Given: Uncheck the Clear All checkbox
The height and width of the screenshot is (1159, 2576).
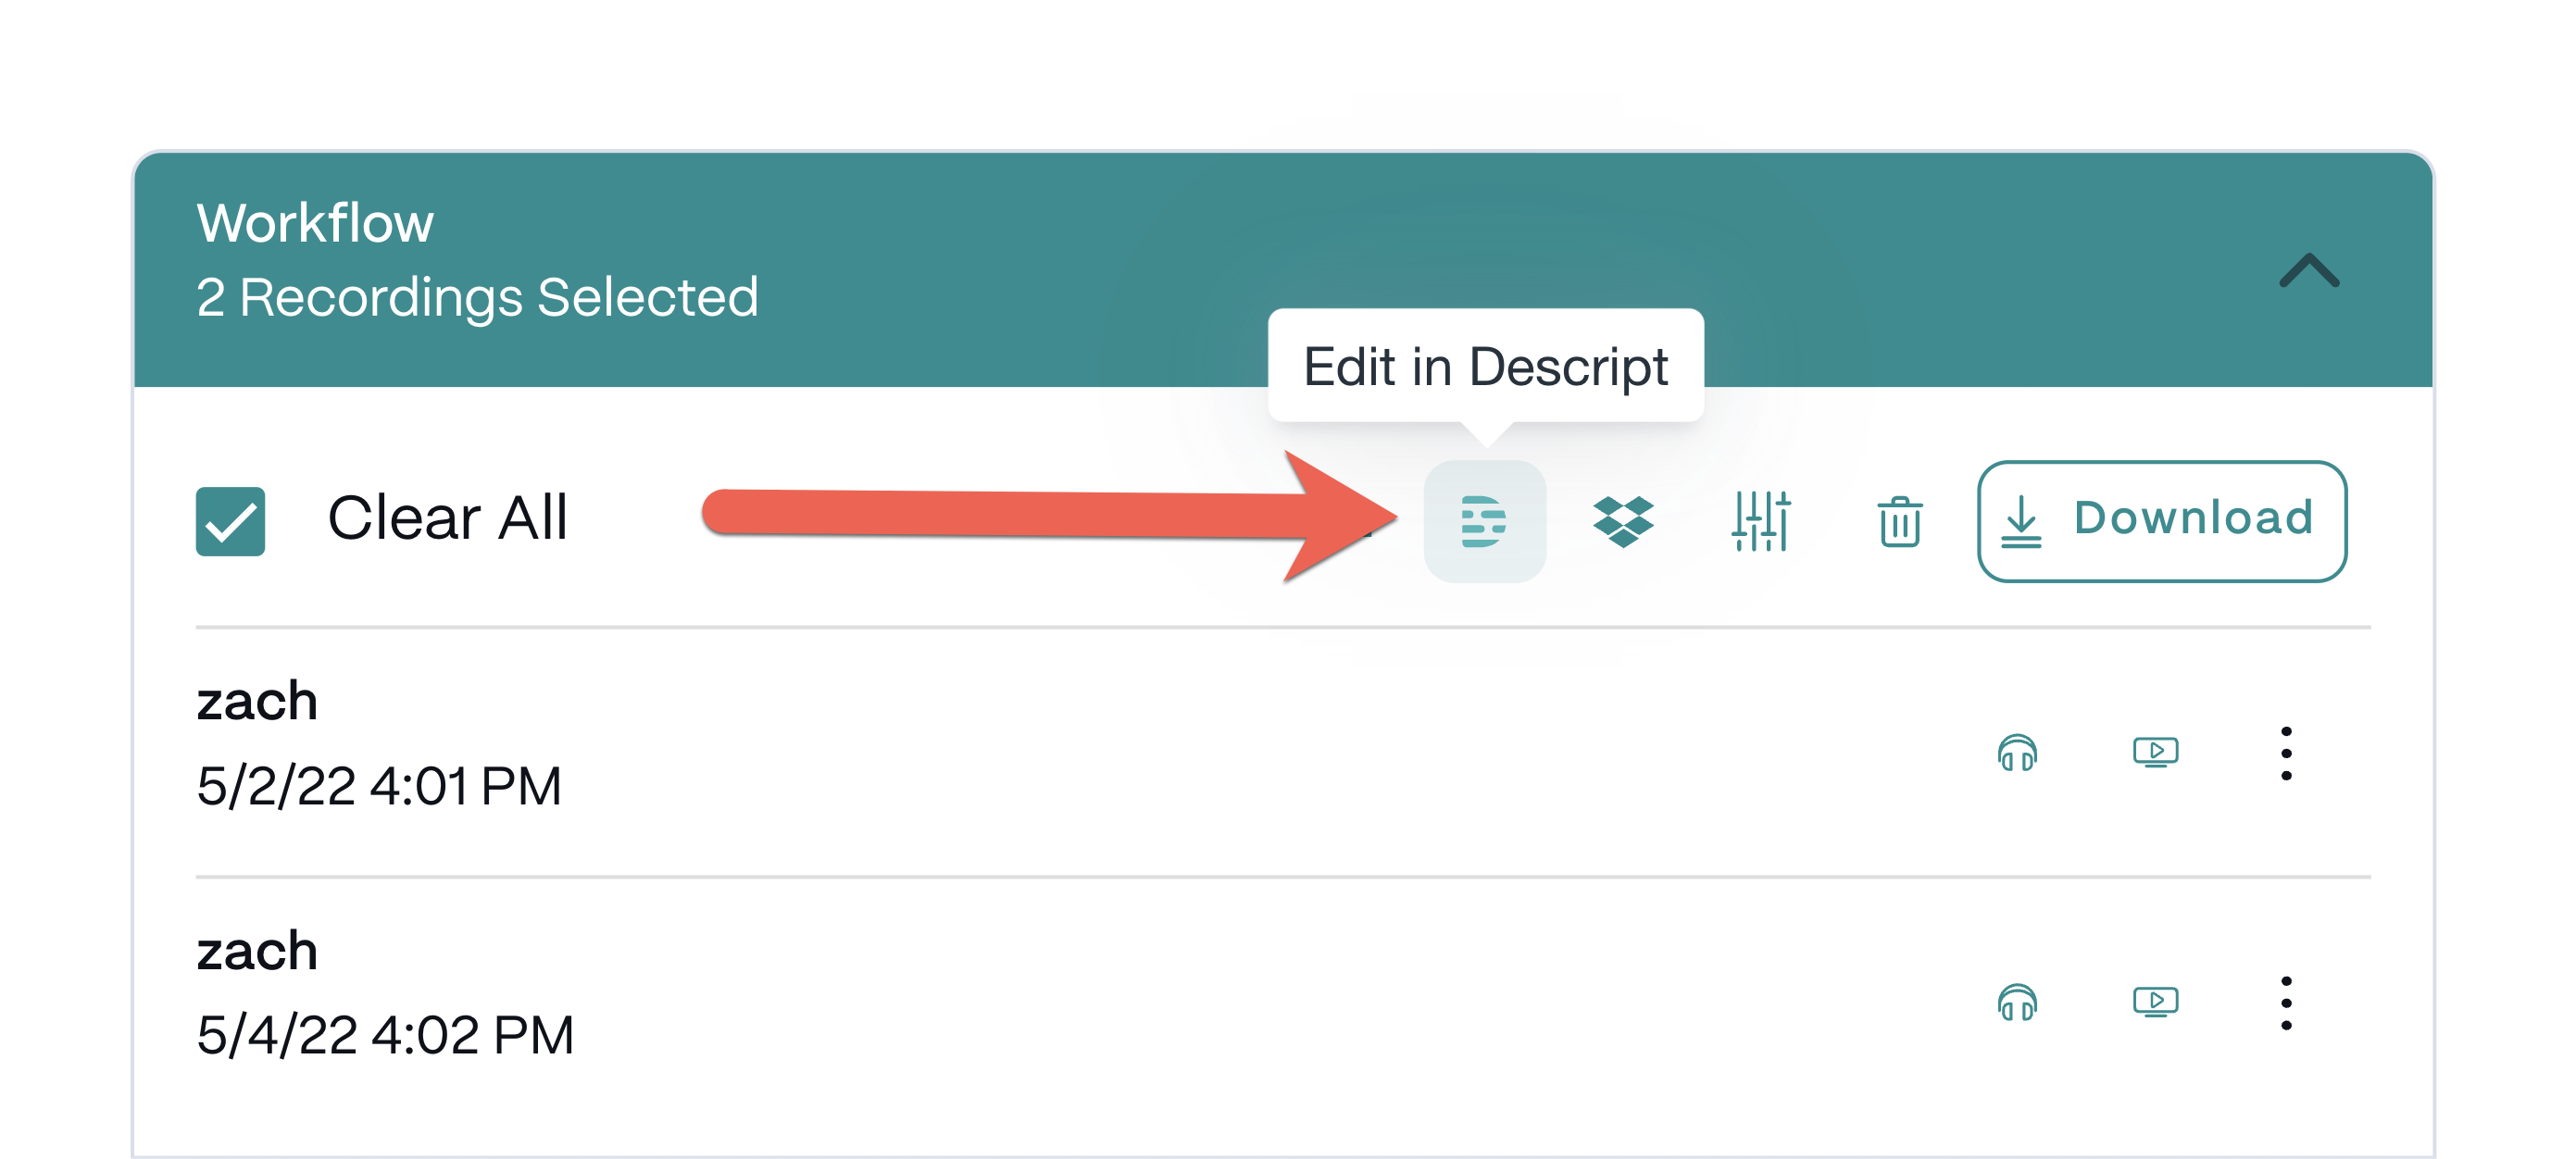Looking at the screenshot, I should tap(230, 521).
